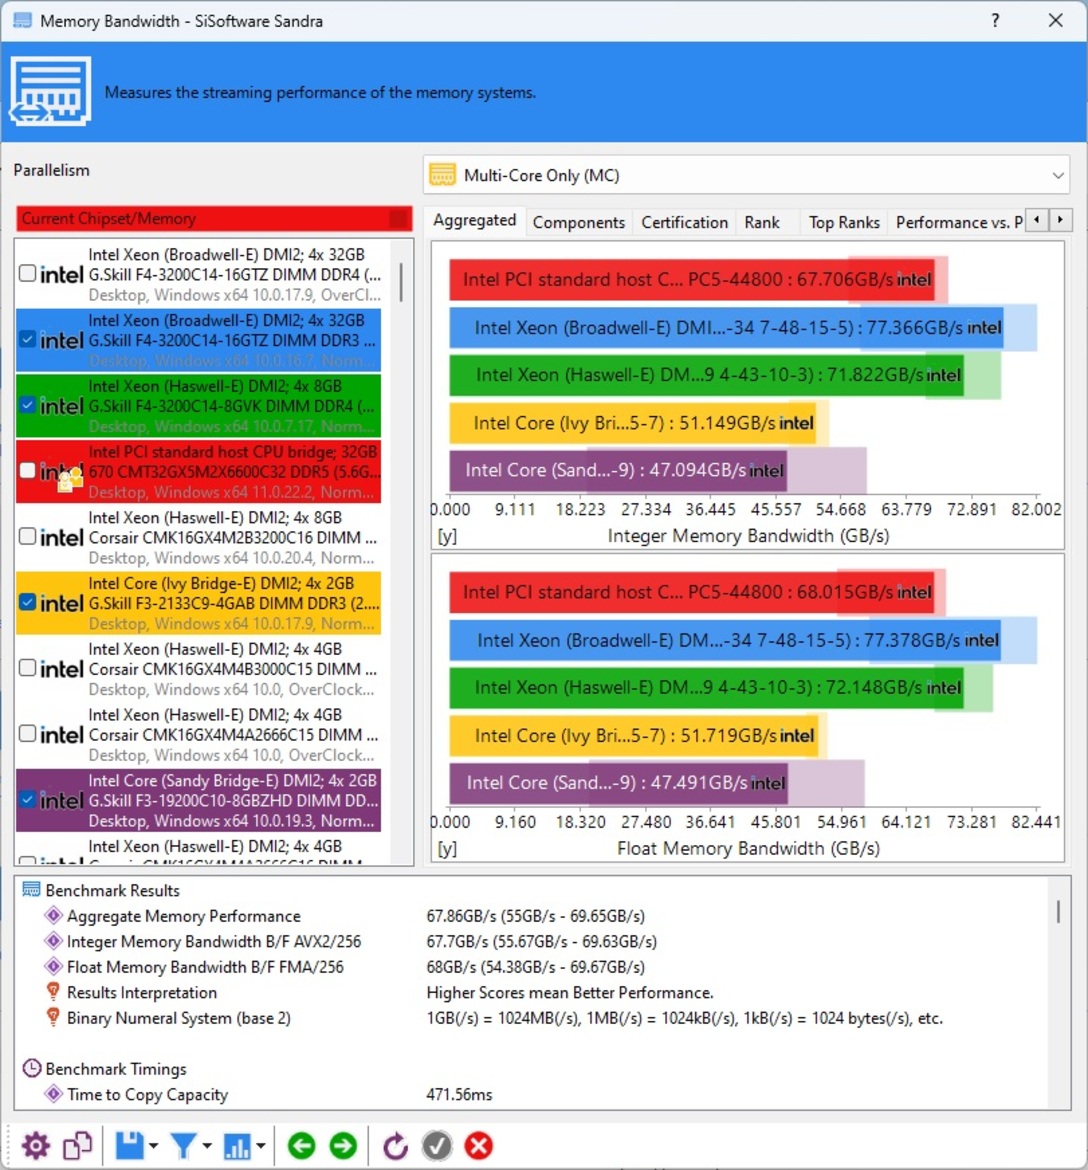The height and width of the screenshot is (1170, 1088).
Task: Click the diamond icon beside Time to Copy Capacity
Action: point(53,1094)
